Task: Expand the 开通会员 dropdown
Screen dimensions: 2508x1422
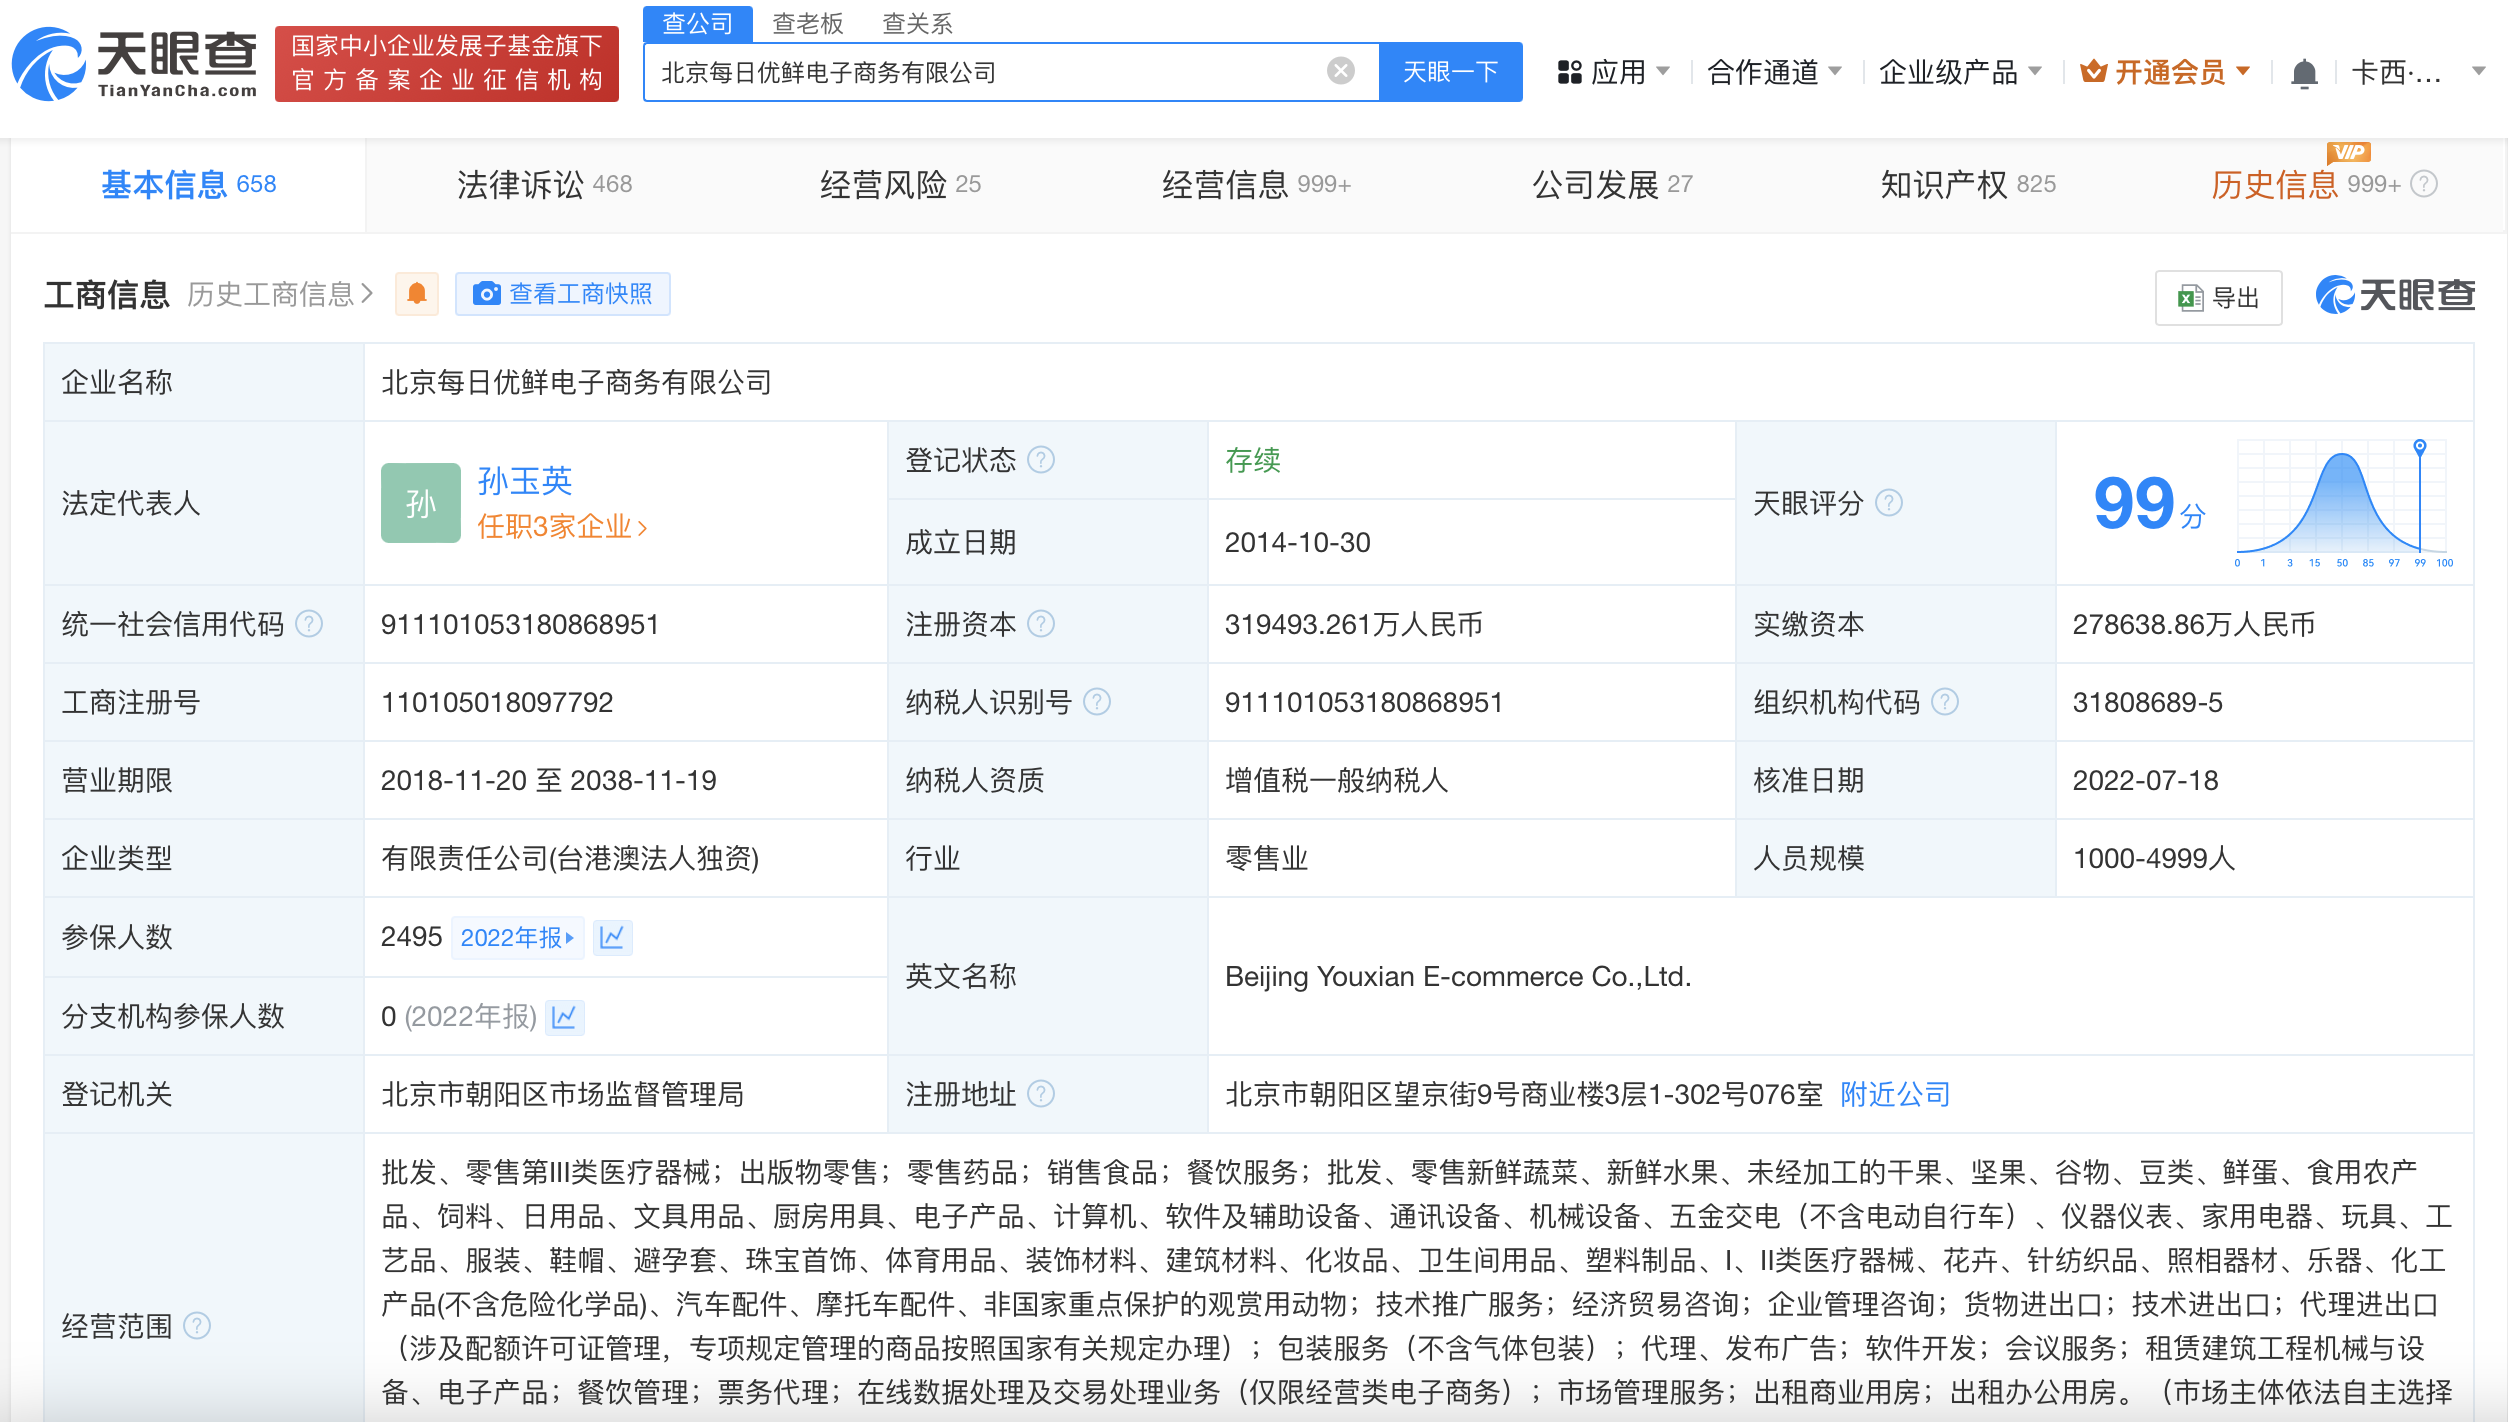Action: pyautogui.click(x=2165, y=72)
